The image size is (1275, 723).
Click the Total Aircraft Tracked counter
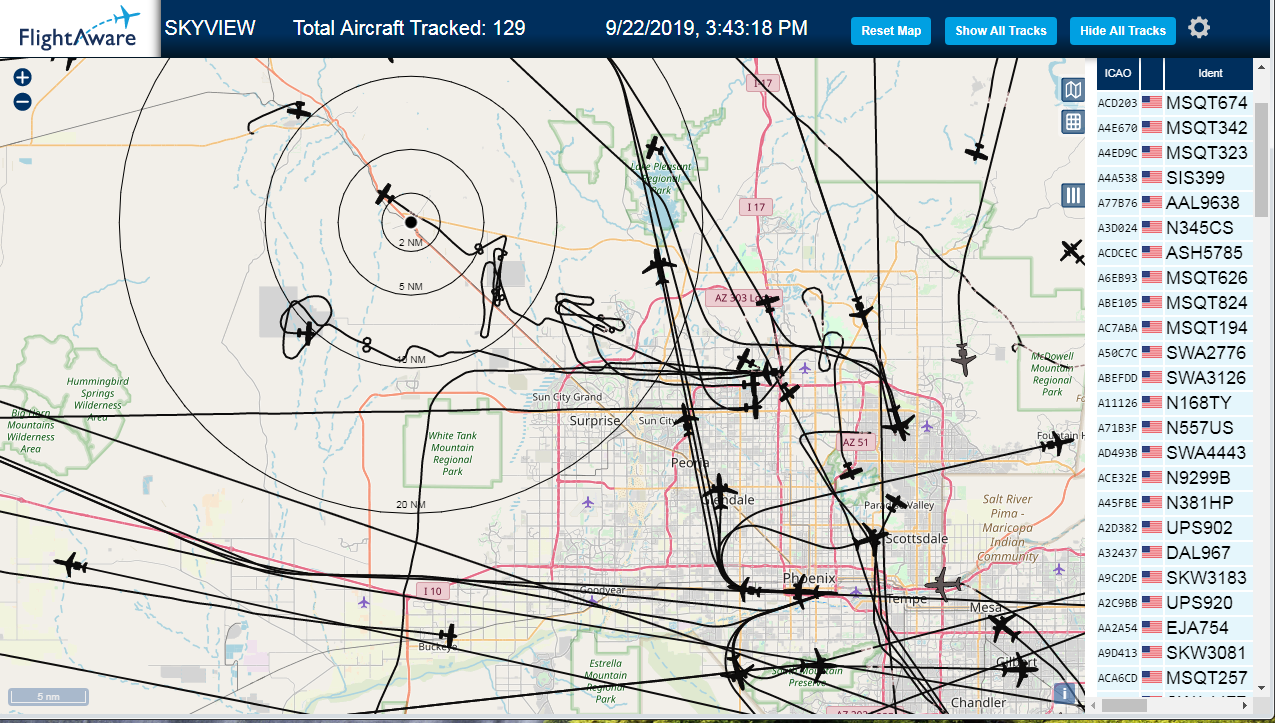tap(409, 28)
